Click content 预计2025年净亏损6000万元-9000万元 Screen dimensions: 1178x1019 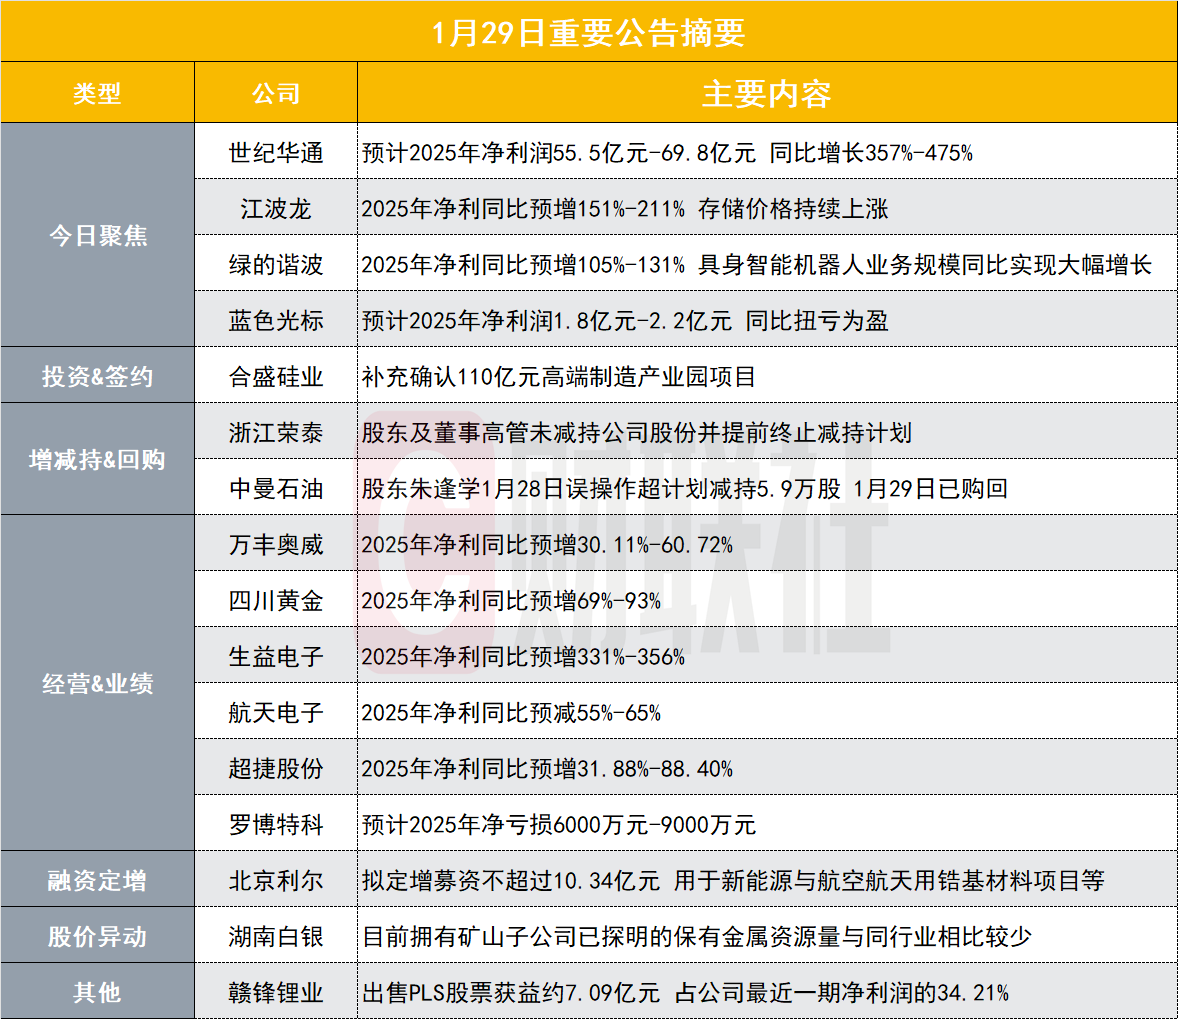pyautogui.click(x=558, y=824)
